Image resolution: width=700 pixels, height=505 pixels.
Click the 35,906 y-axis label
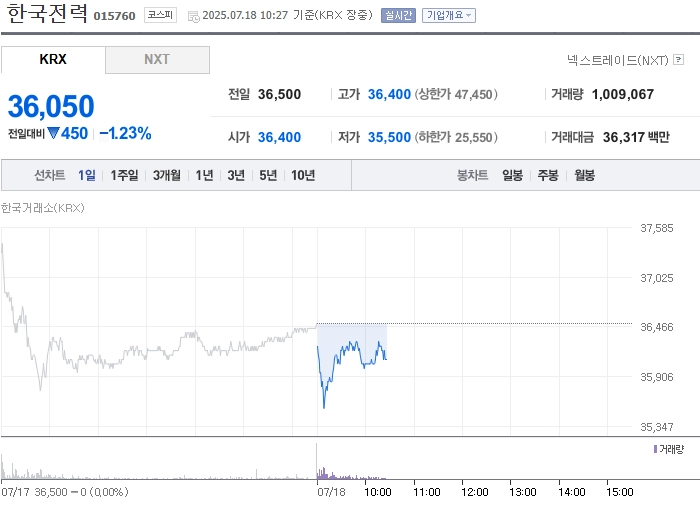pos(657,377)
